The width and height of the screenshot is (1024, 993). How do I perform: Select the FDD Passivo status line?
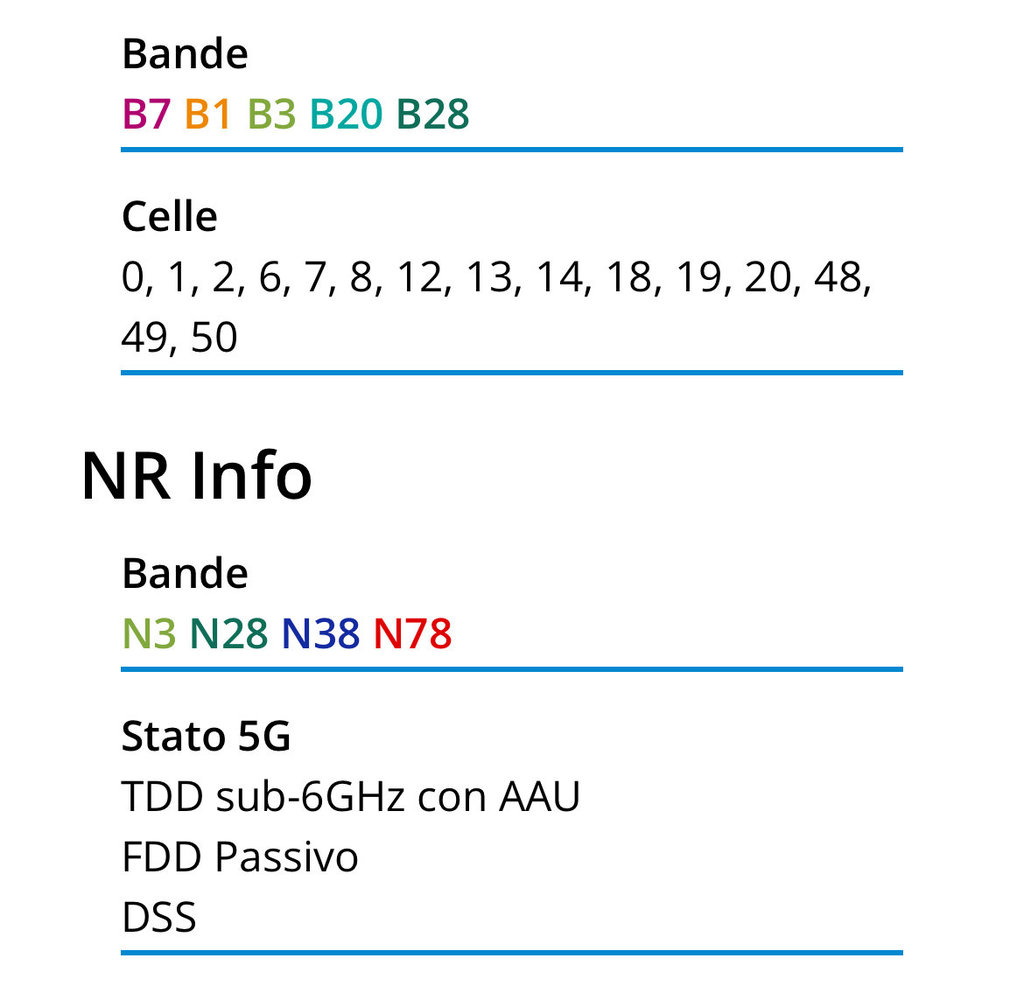(240, 857)
